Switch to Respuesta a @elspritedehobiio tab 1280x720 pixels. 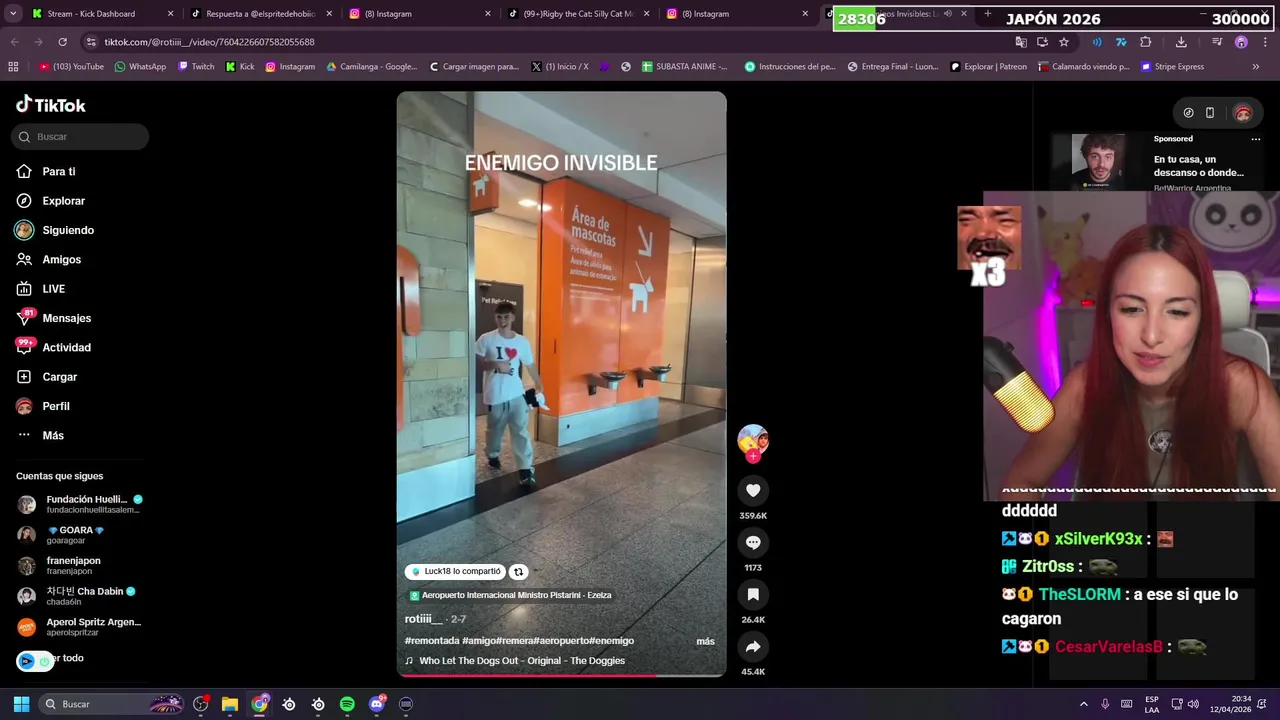click(x=260, y=14)
